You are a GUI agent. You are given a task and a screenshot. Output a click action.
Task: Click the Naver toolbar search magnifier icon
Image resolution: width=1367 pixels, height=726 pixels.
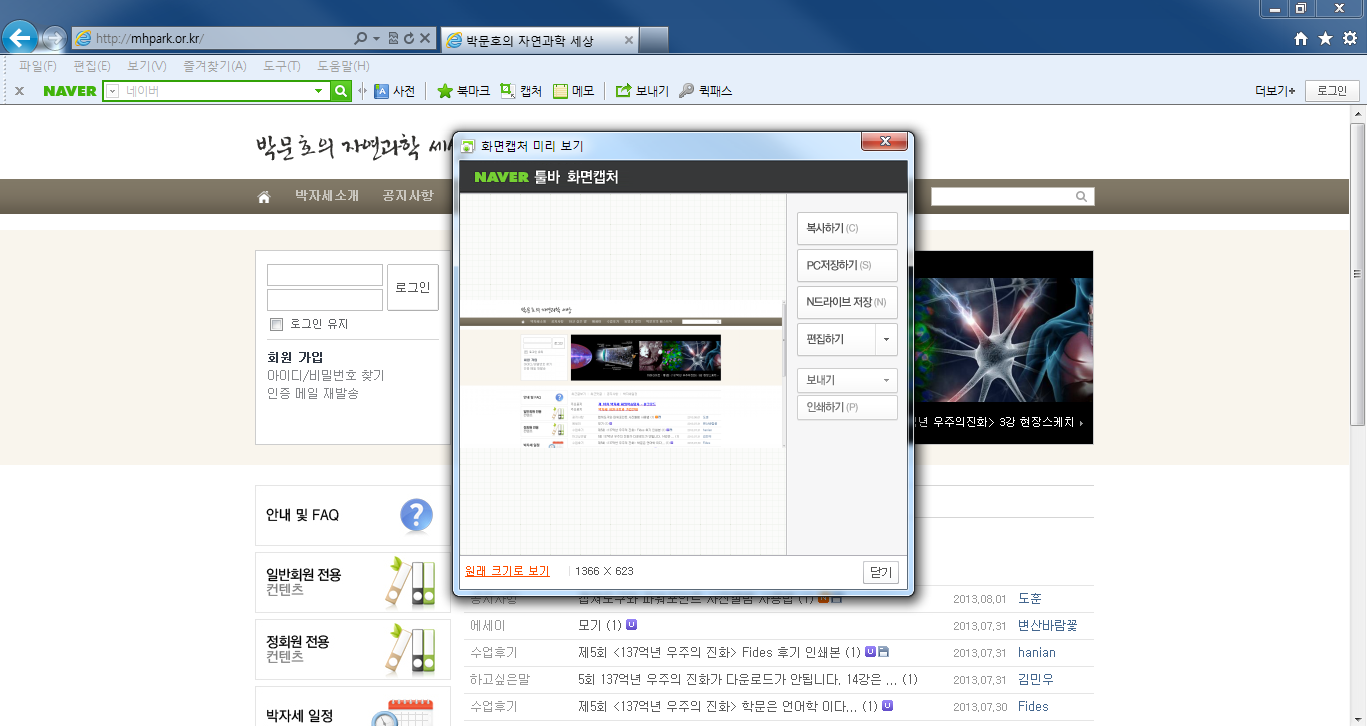click(342, 91)
